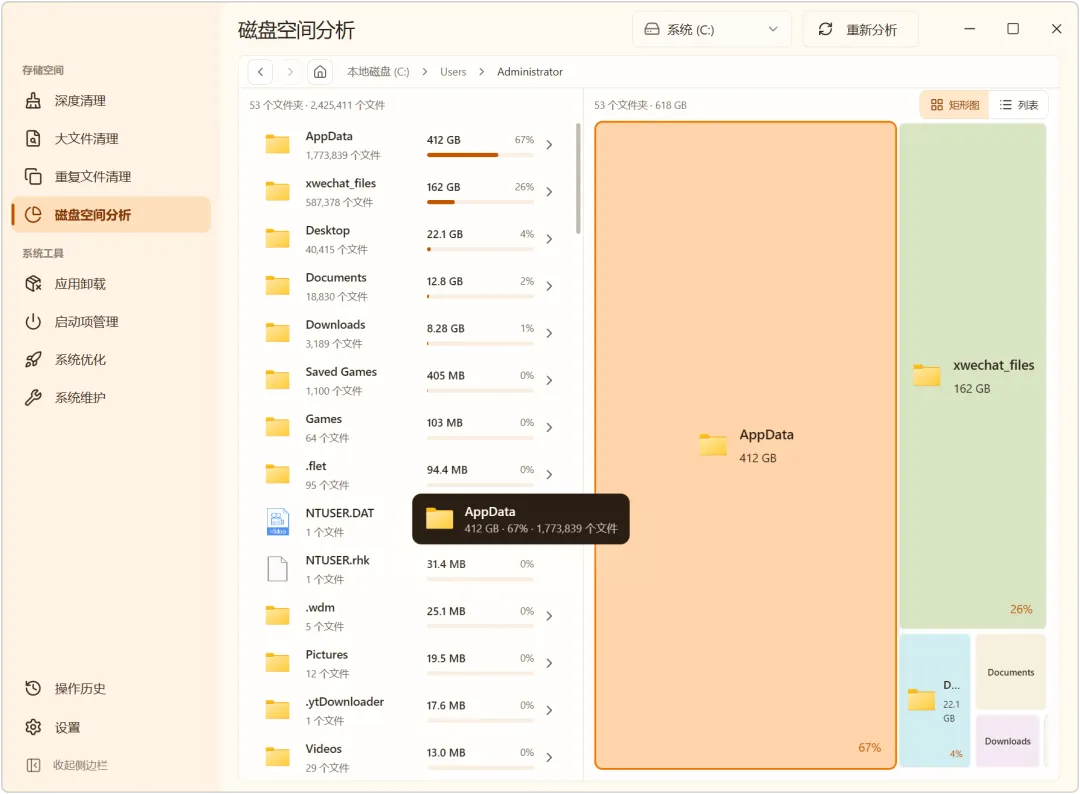1080x794 pixels.
Task: Click Videos folder icon in list
Action: coord(278,757)
